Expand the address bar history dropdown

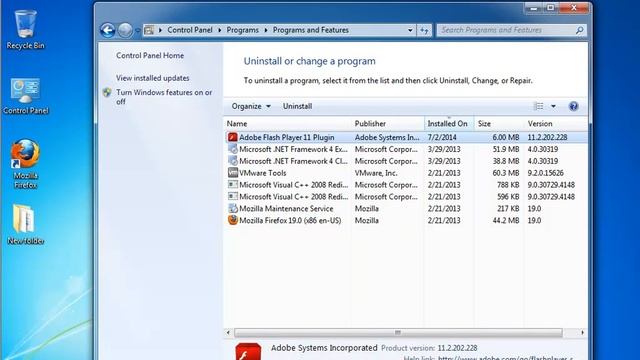click(410, 30)
